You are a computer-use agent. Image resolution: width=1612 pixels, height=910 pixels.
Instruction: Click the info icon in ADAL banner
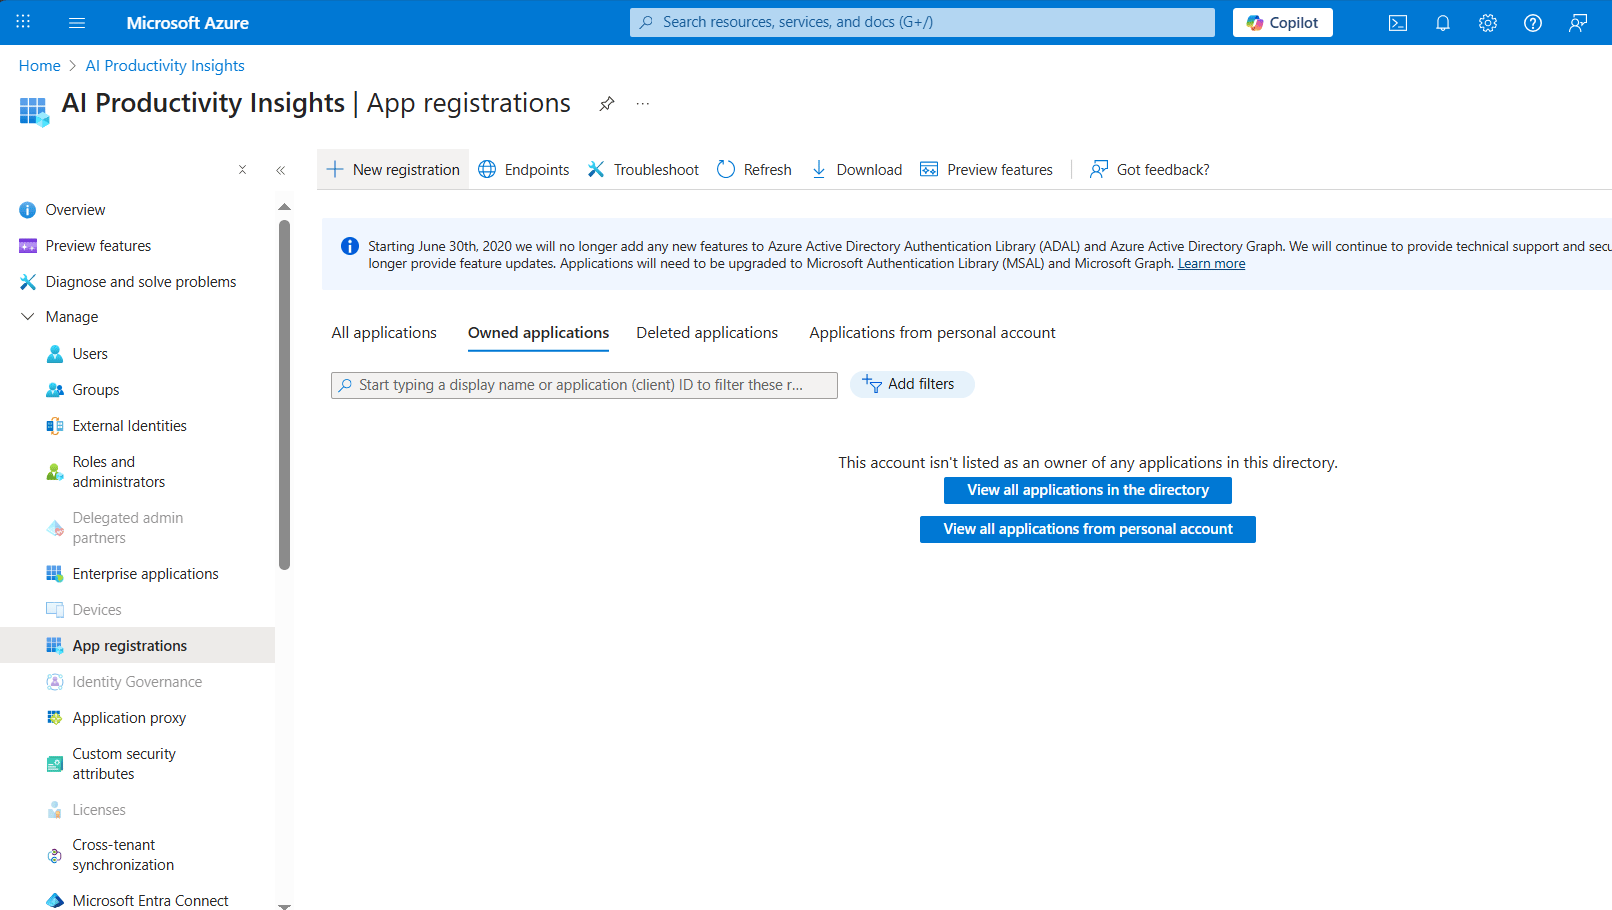click(350, 246)
